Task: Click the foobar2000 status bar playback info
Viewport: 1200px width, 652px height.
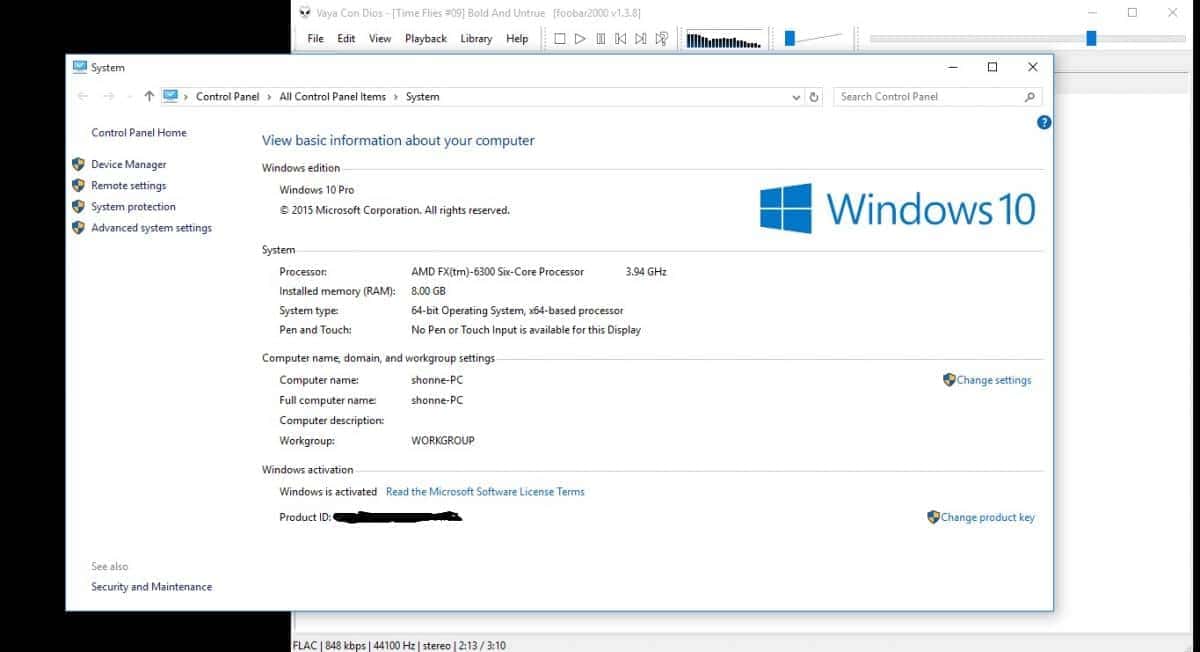Action: pos(399,646)
